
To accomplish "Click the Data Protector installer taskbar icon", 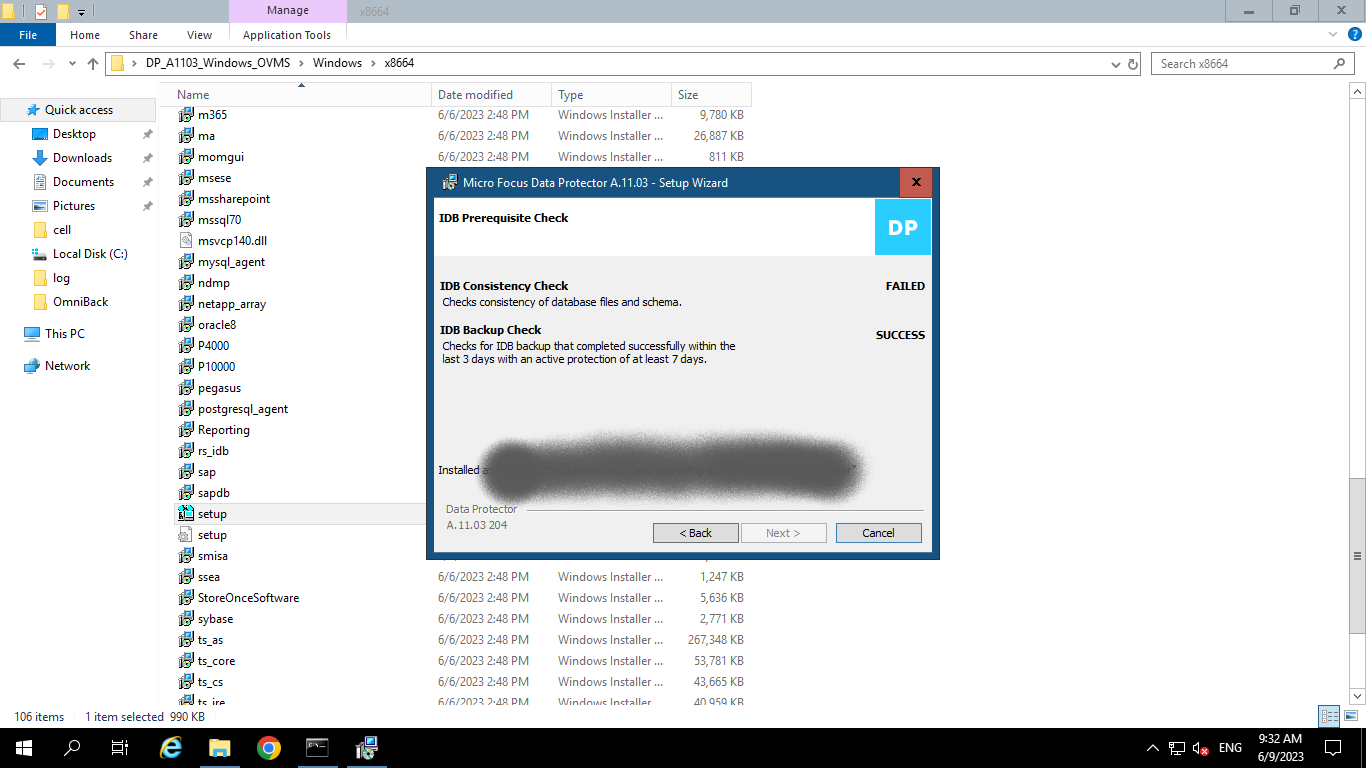I will [366, 747].
